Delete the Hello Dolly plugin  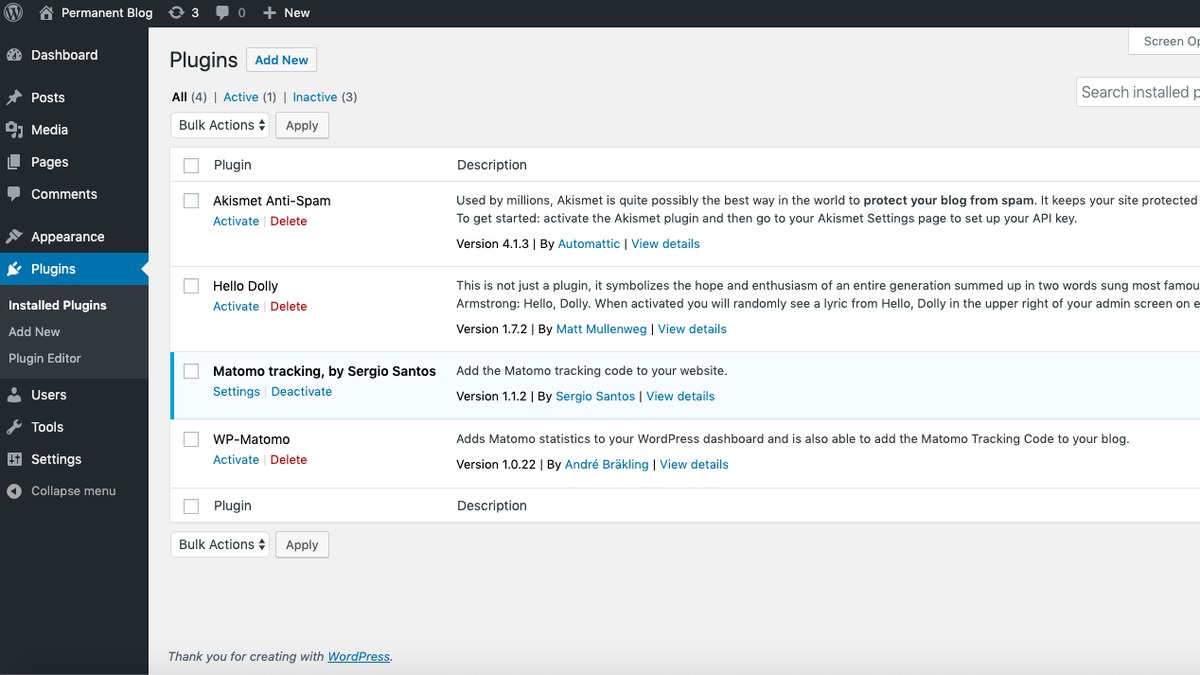[288, 307]
